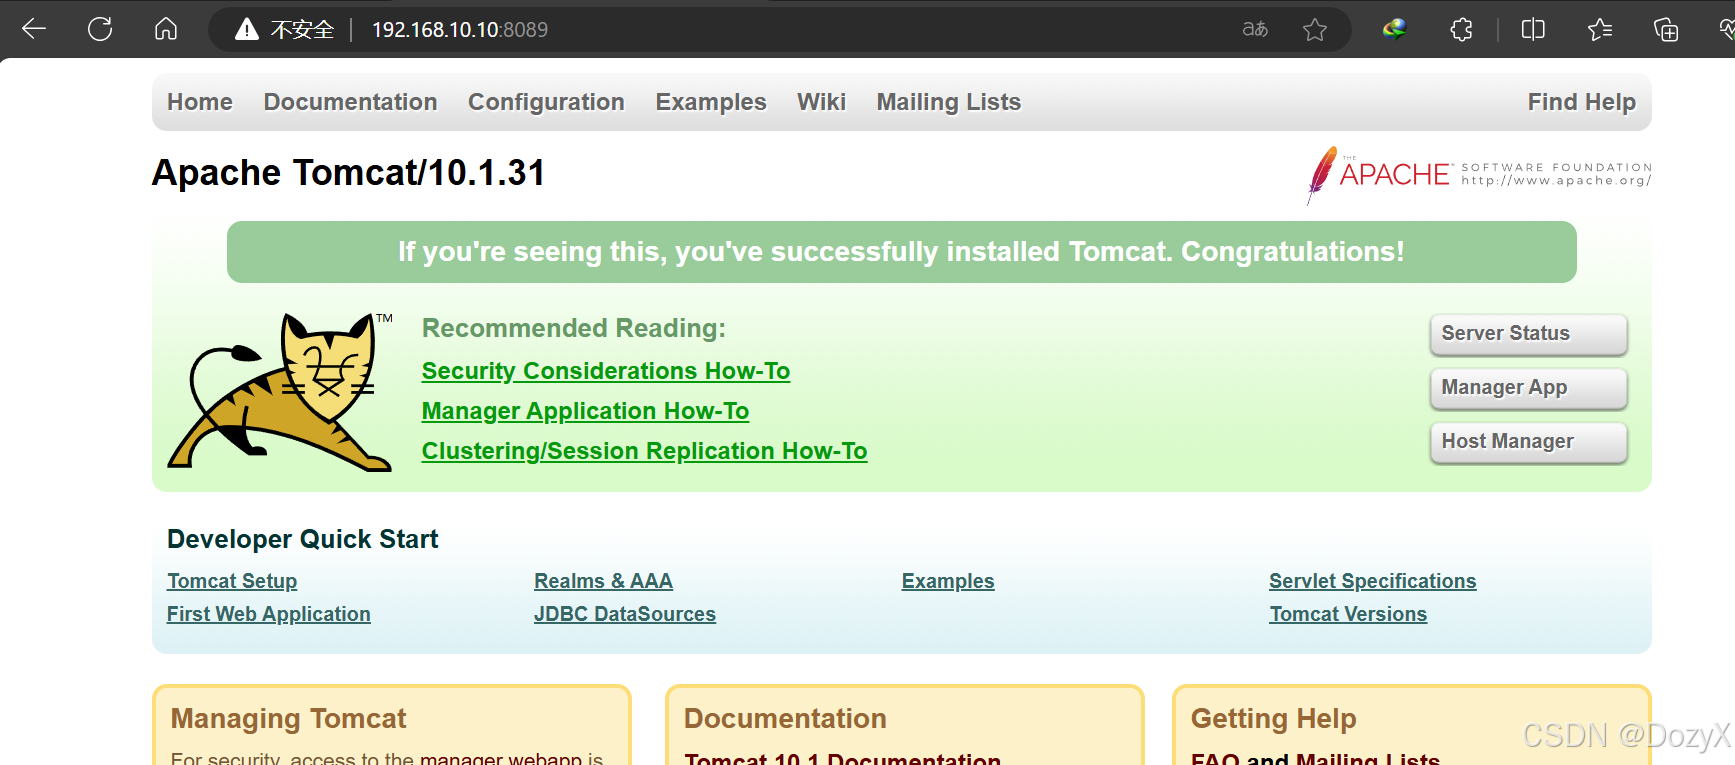Open the Examples link under Developer Quick Start

coord(948,581)
